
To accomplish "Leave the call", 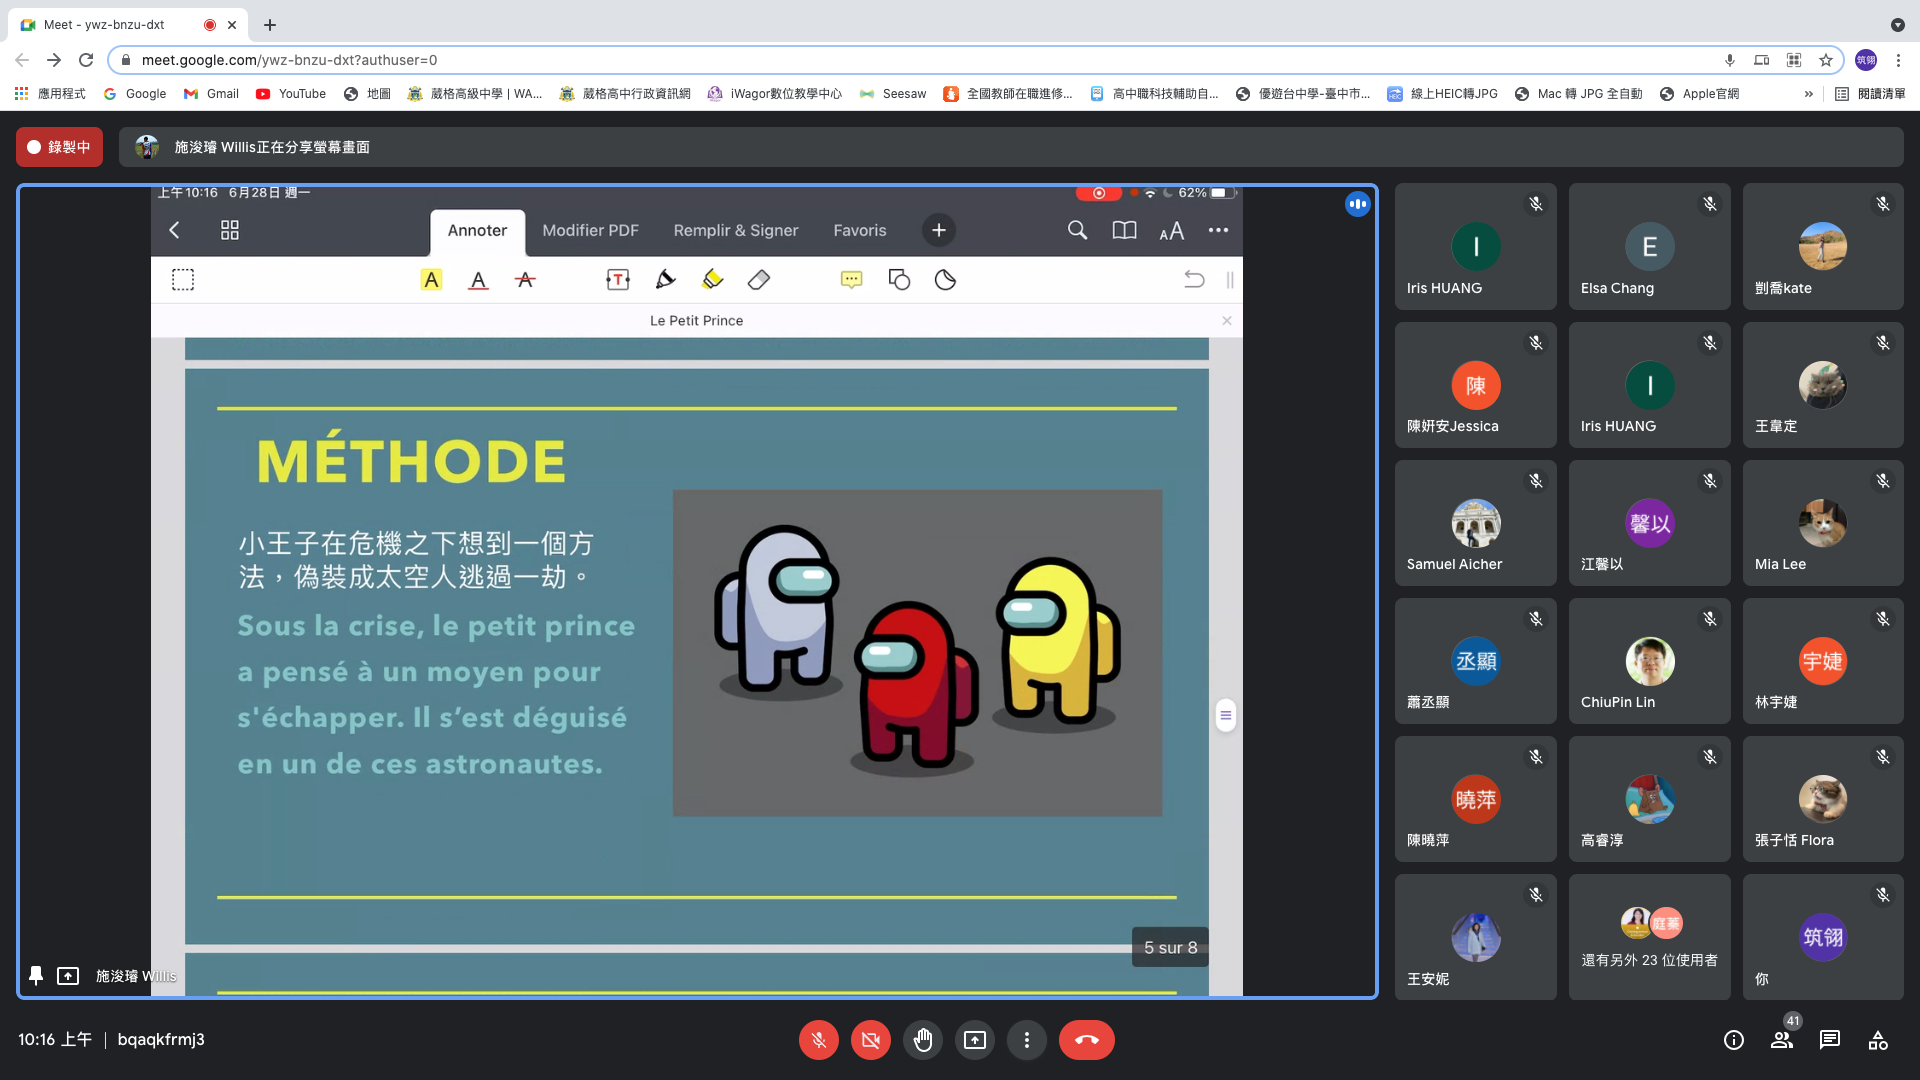I will (1086, 1040).
